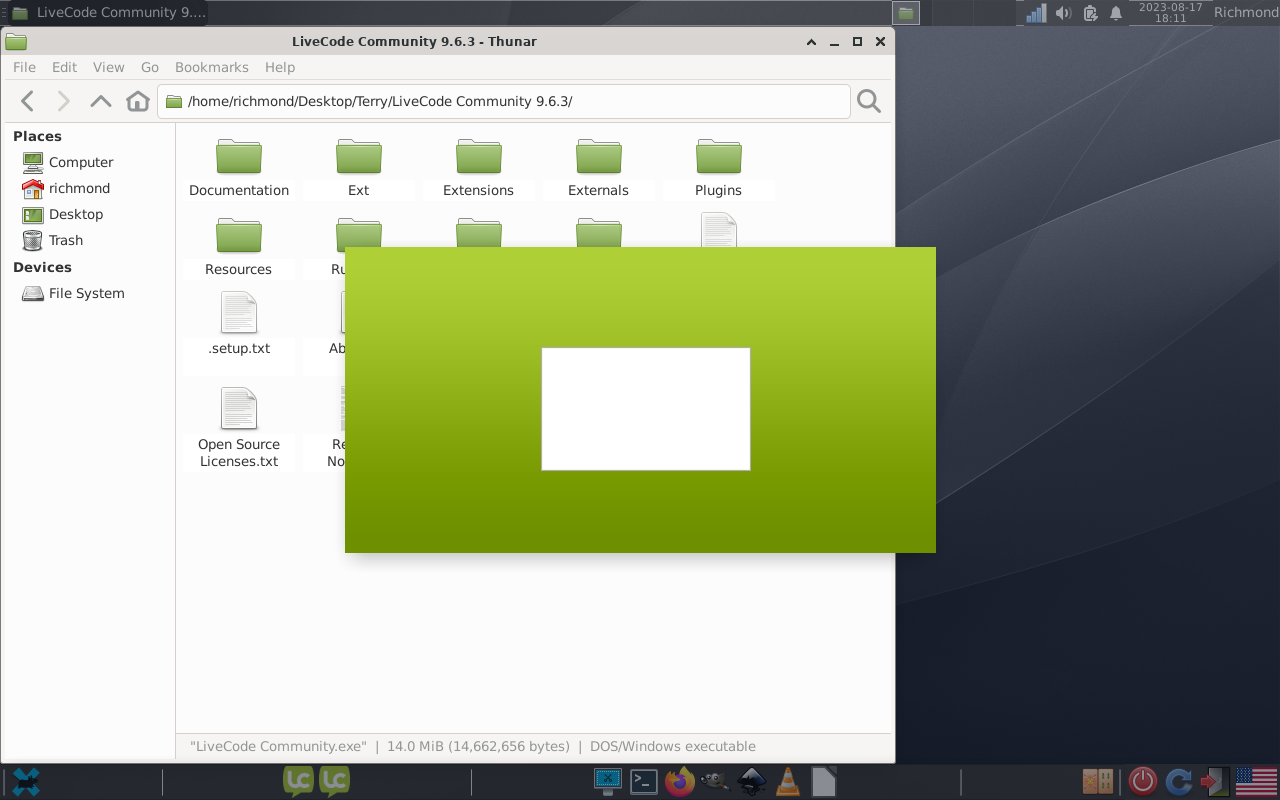
Task: Open the notifications bell
Action: (1116, 13)
